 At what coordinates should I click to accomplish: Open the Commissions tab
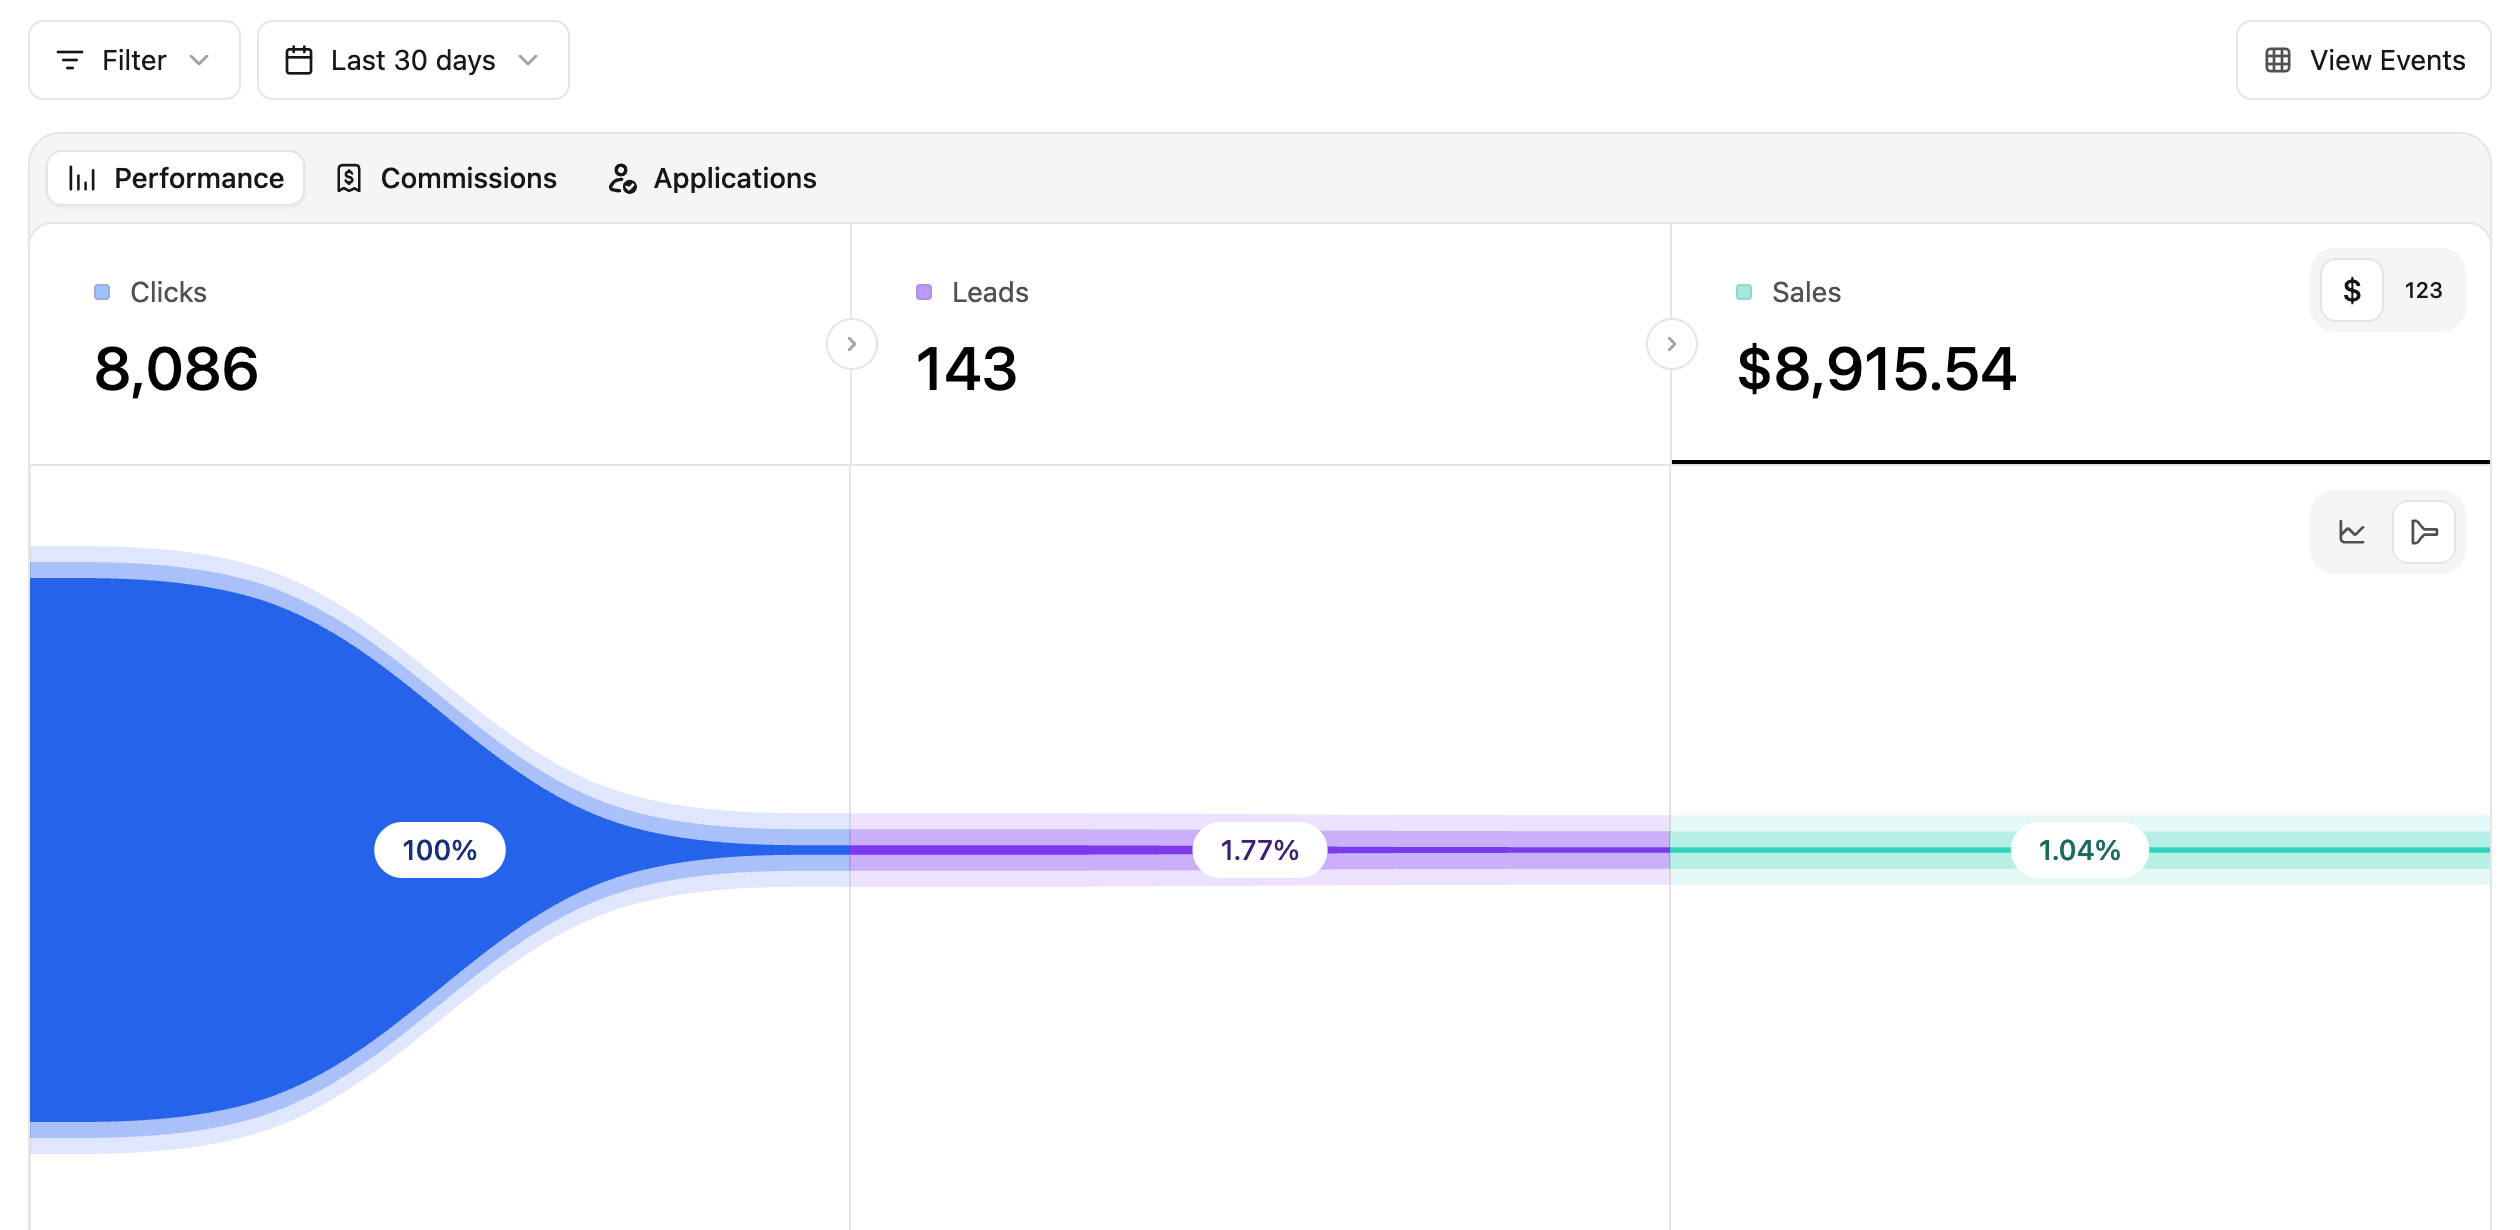pos(446,178)
